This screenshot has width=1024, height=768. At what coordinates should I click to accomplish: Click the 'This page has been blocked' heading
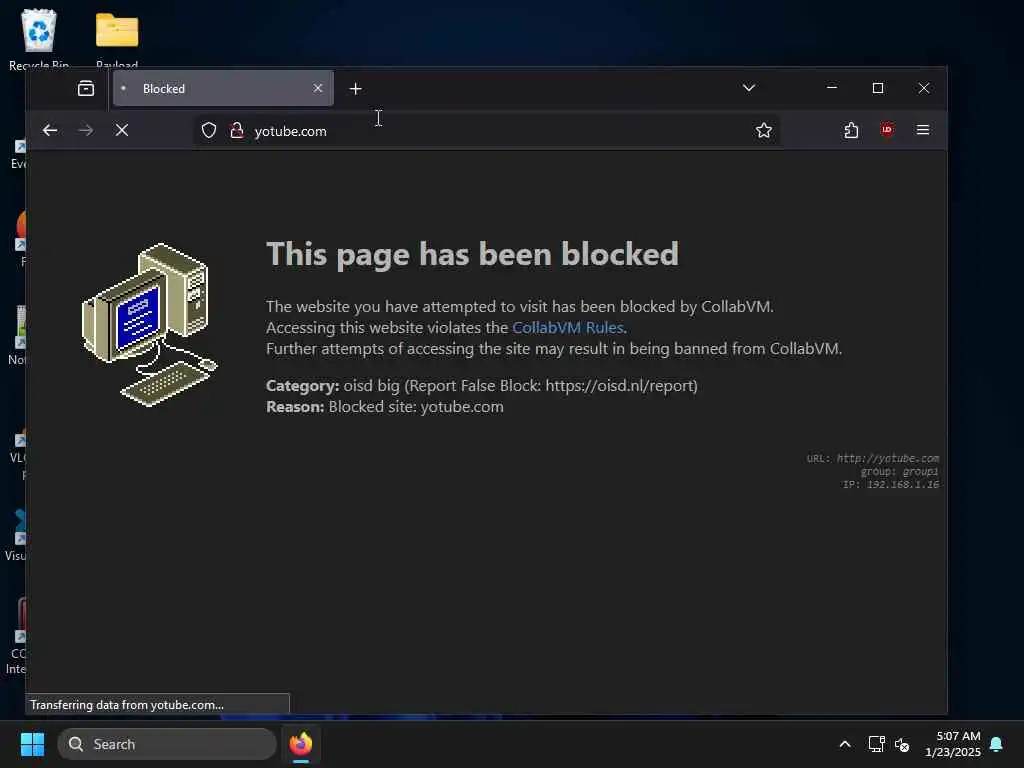tap(472, 253)
